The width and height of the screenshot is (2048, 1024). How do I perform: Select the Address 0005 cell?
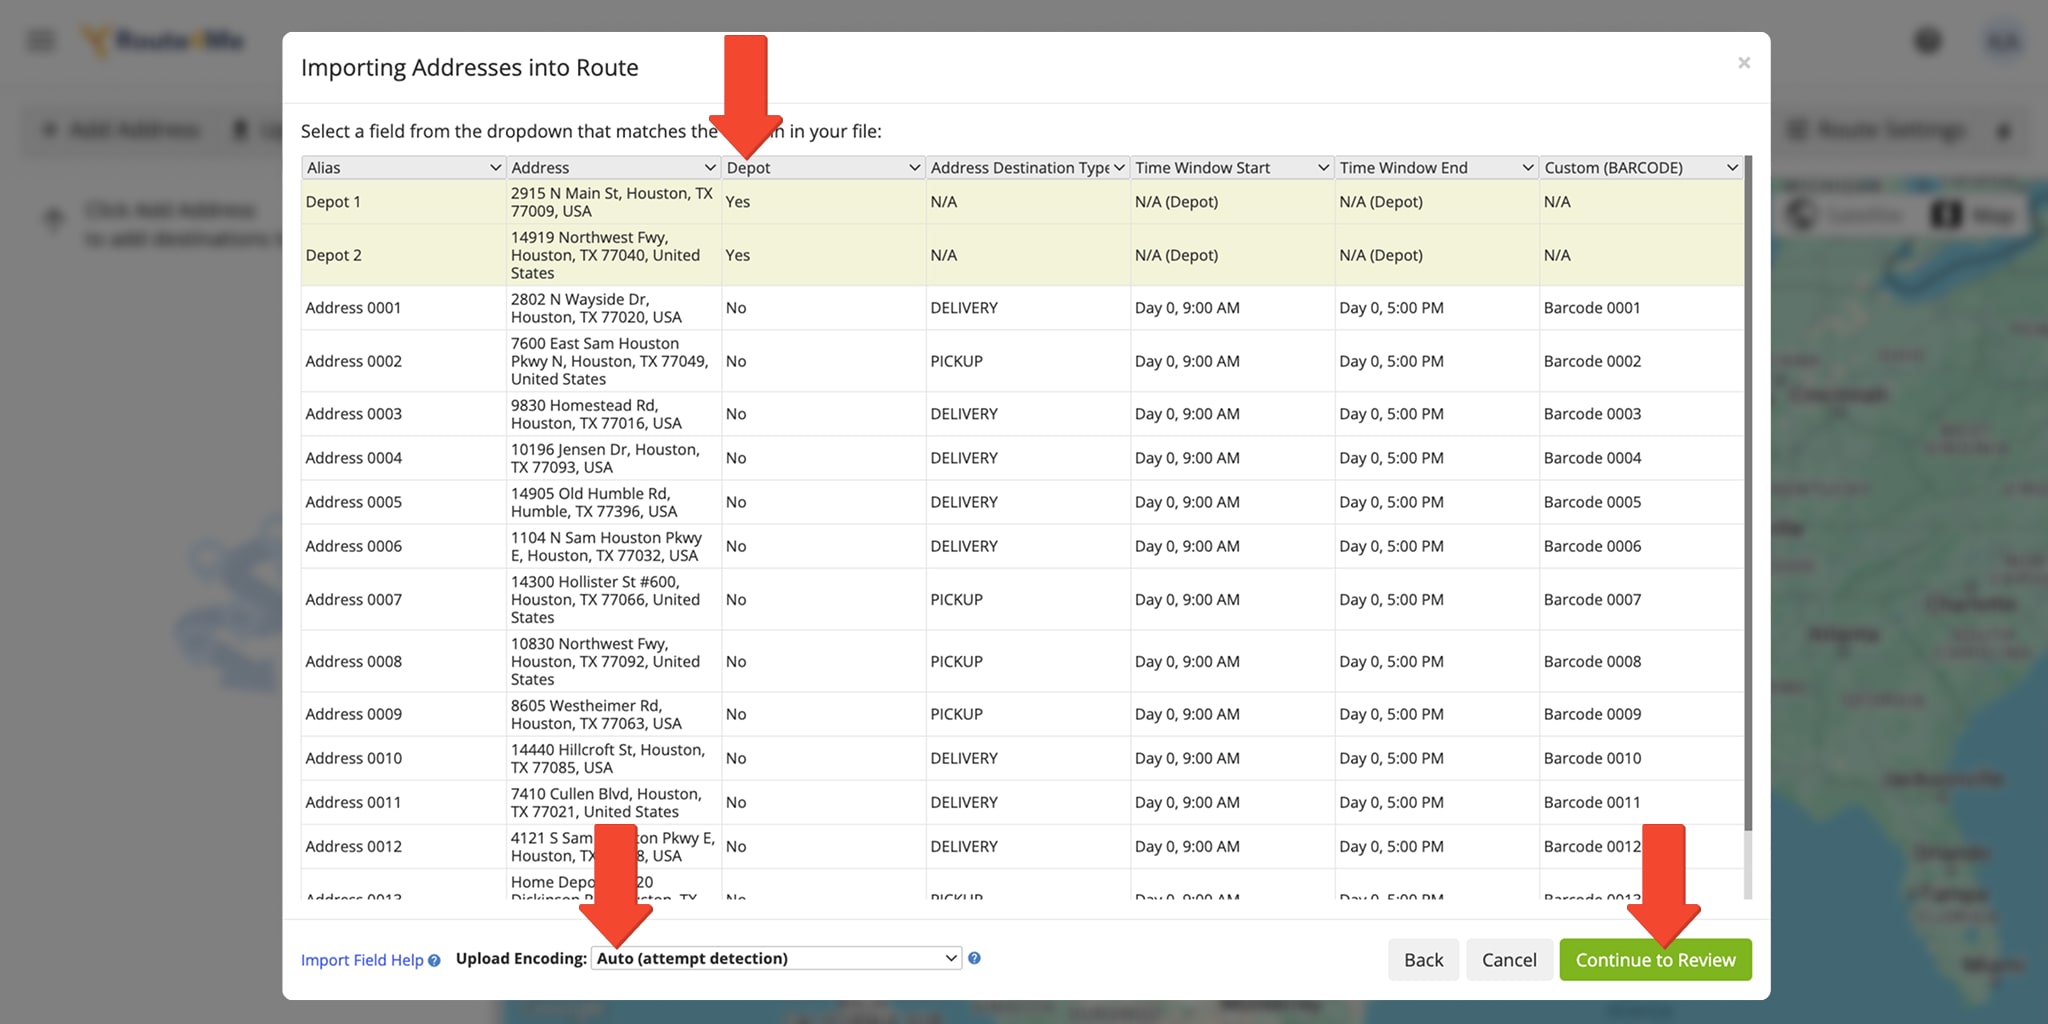pos(403,502)
